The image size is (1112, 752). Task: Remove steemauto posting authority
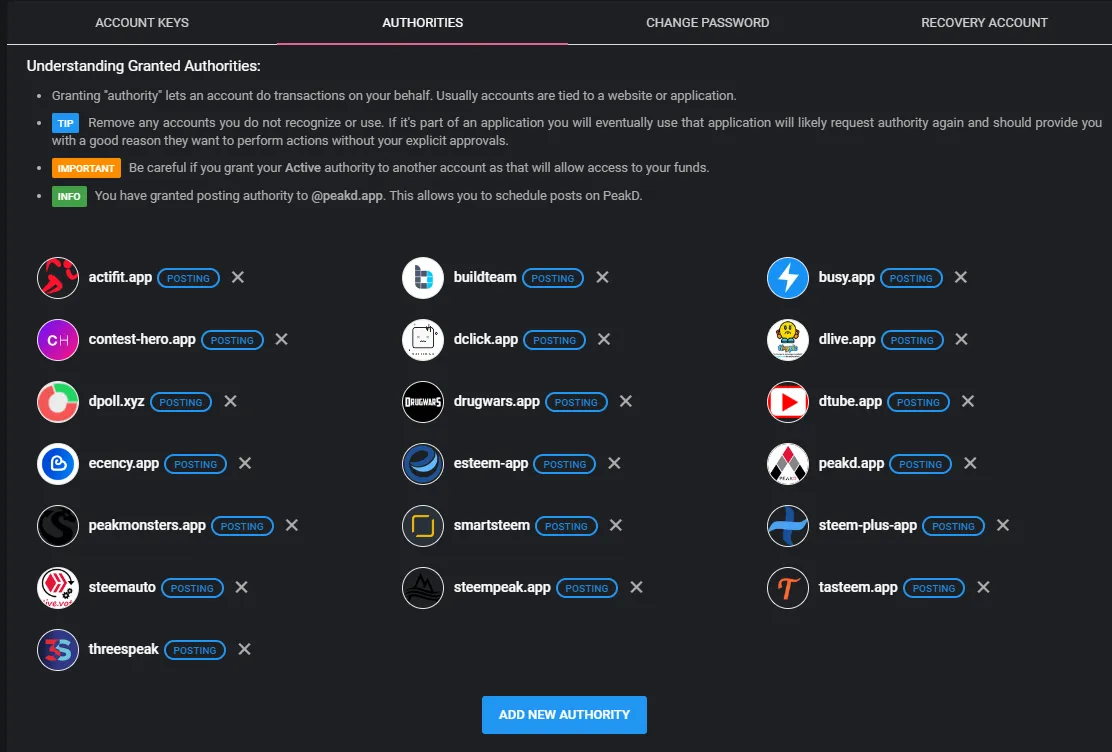pyautogui.click(x=241, y=587)
